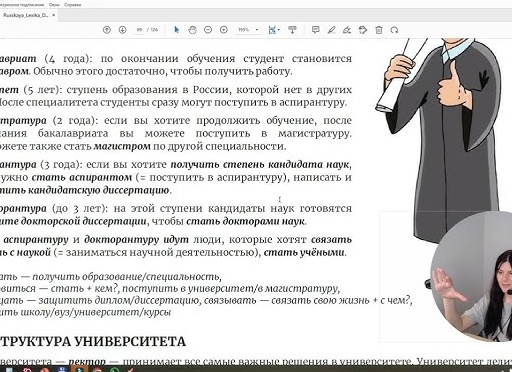Open the Электронное подписание menu
This screenshot has height=372, width=512.
(x=22, y=5)
